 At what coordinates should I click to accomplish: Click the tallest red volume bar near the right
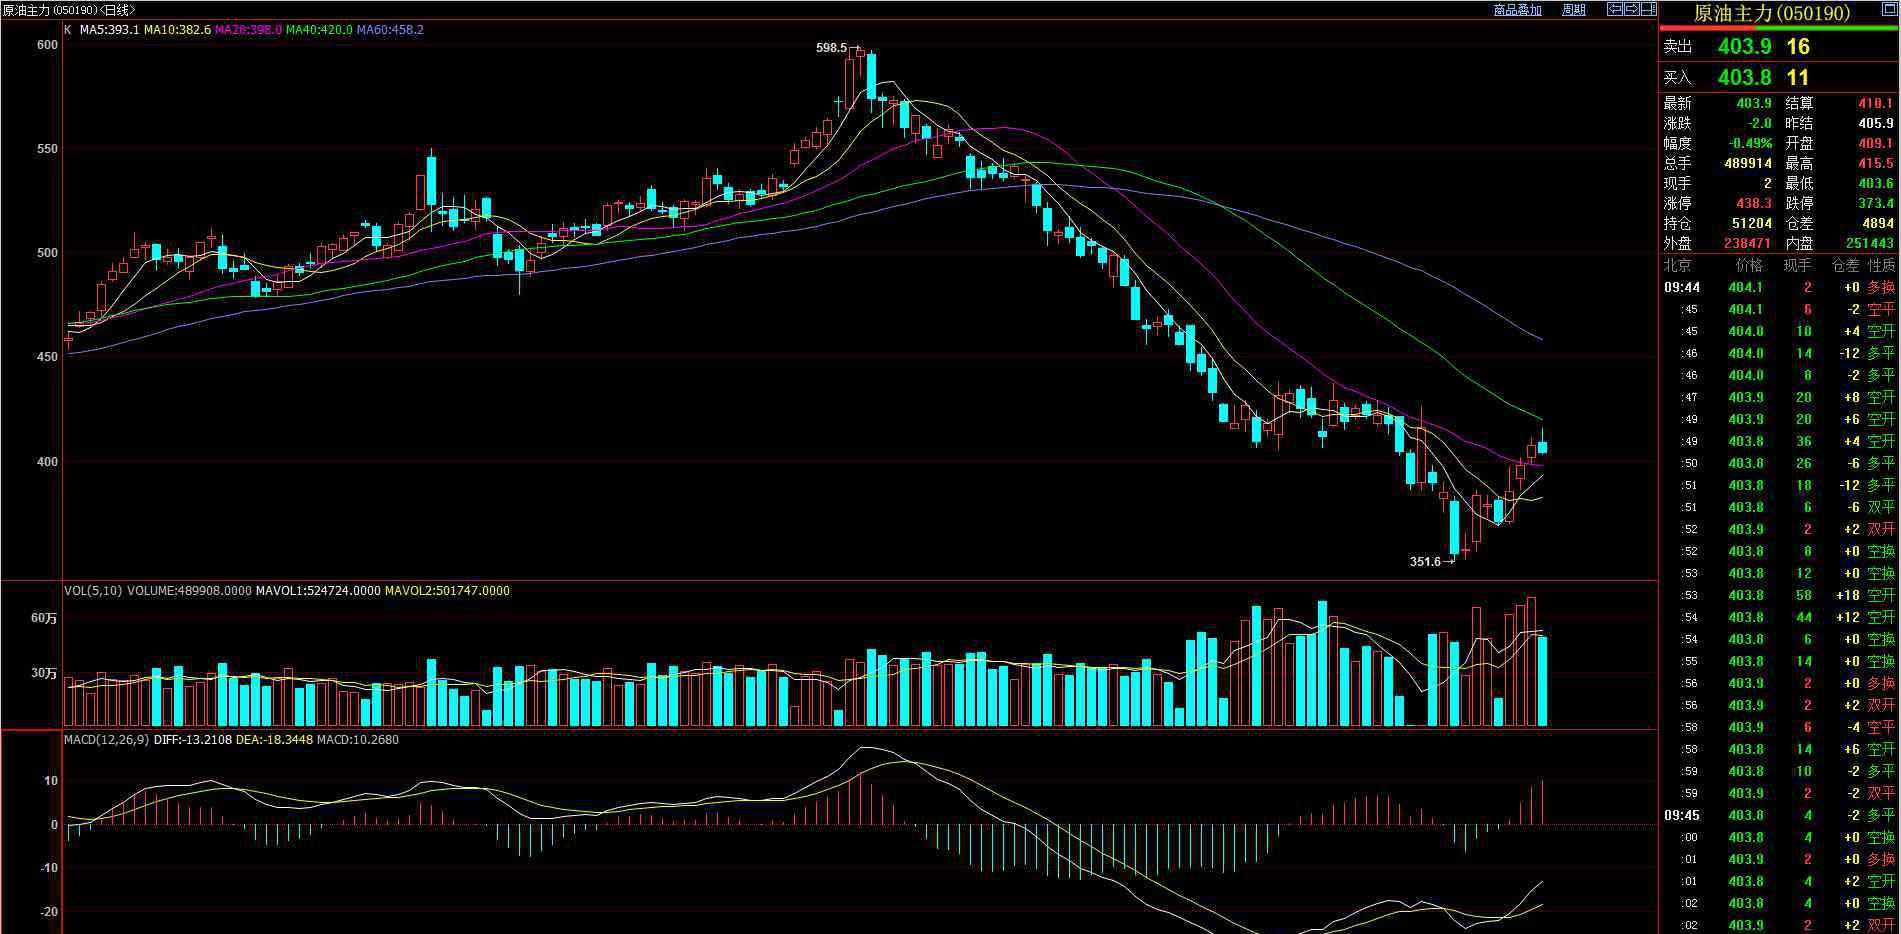(1531, 662)
